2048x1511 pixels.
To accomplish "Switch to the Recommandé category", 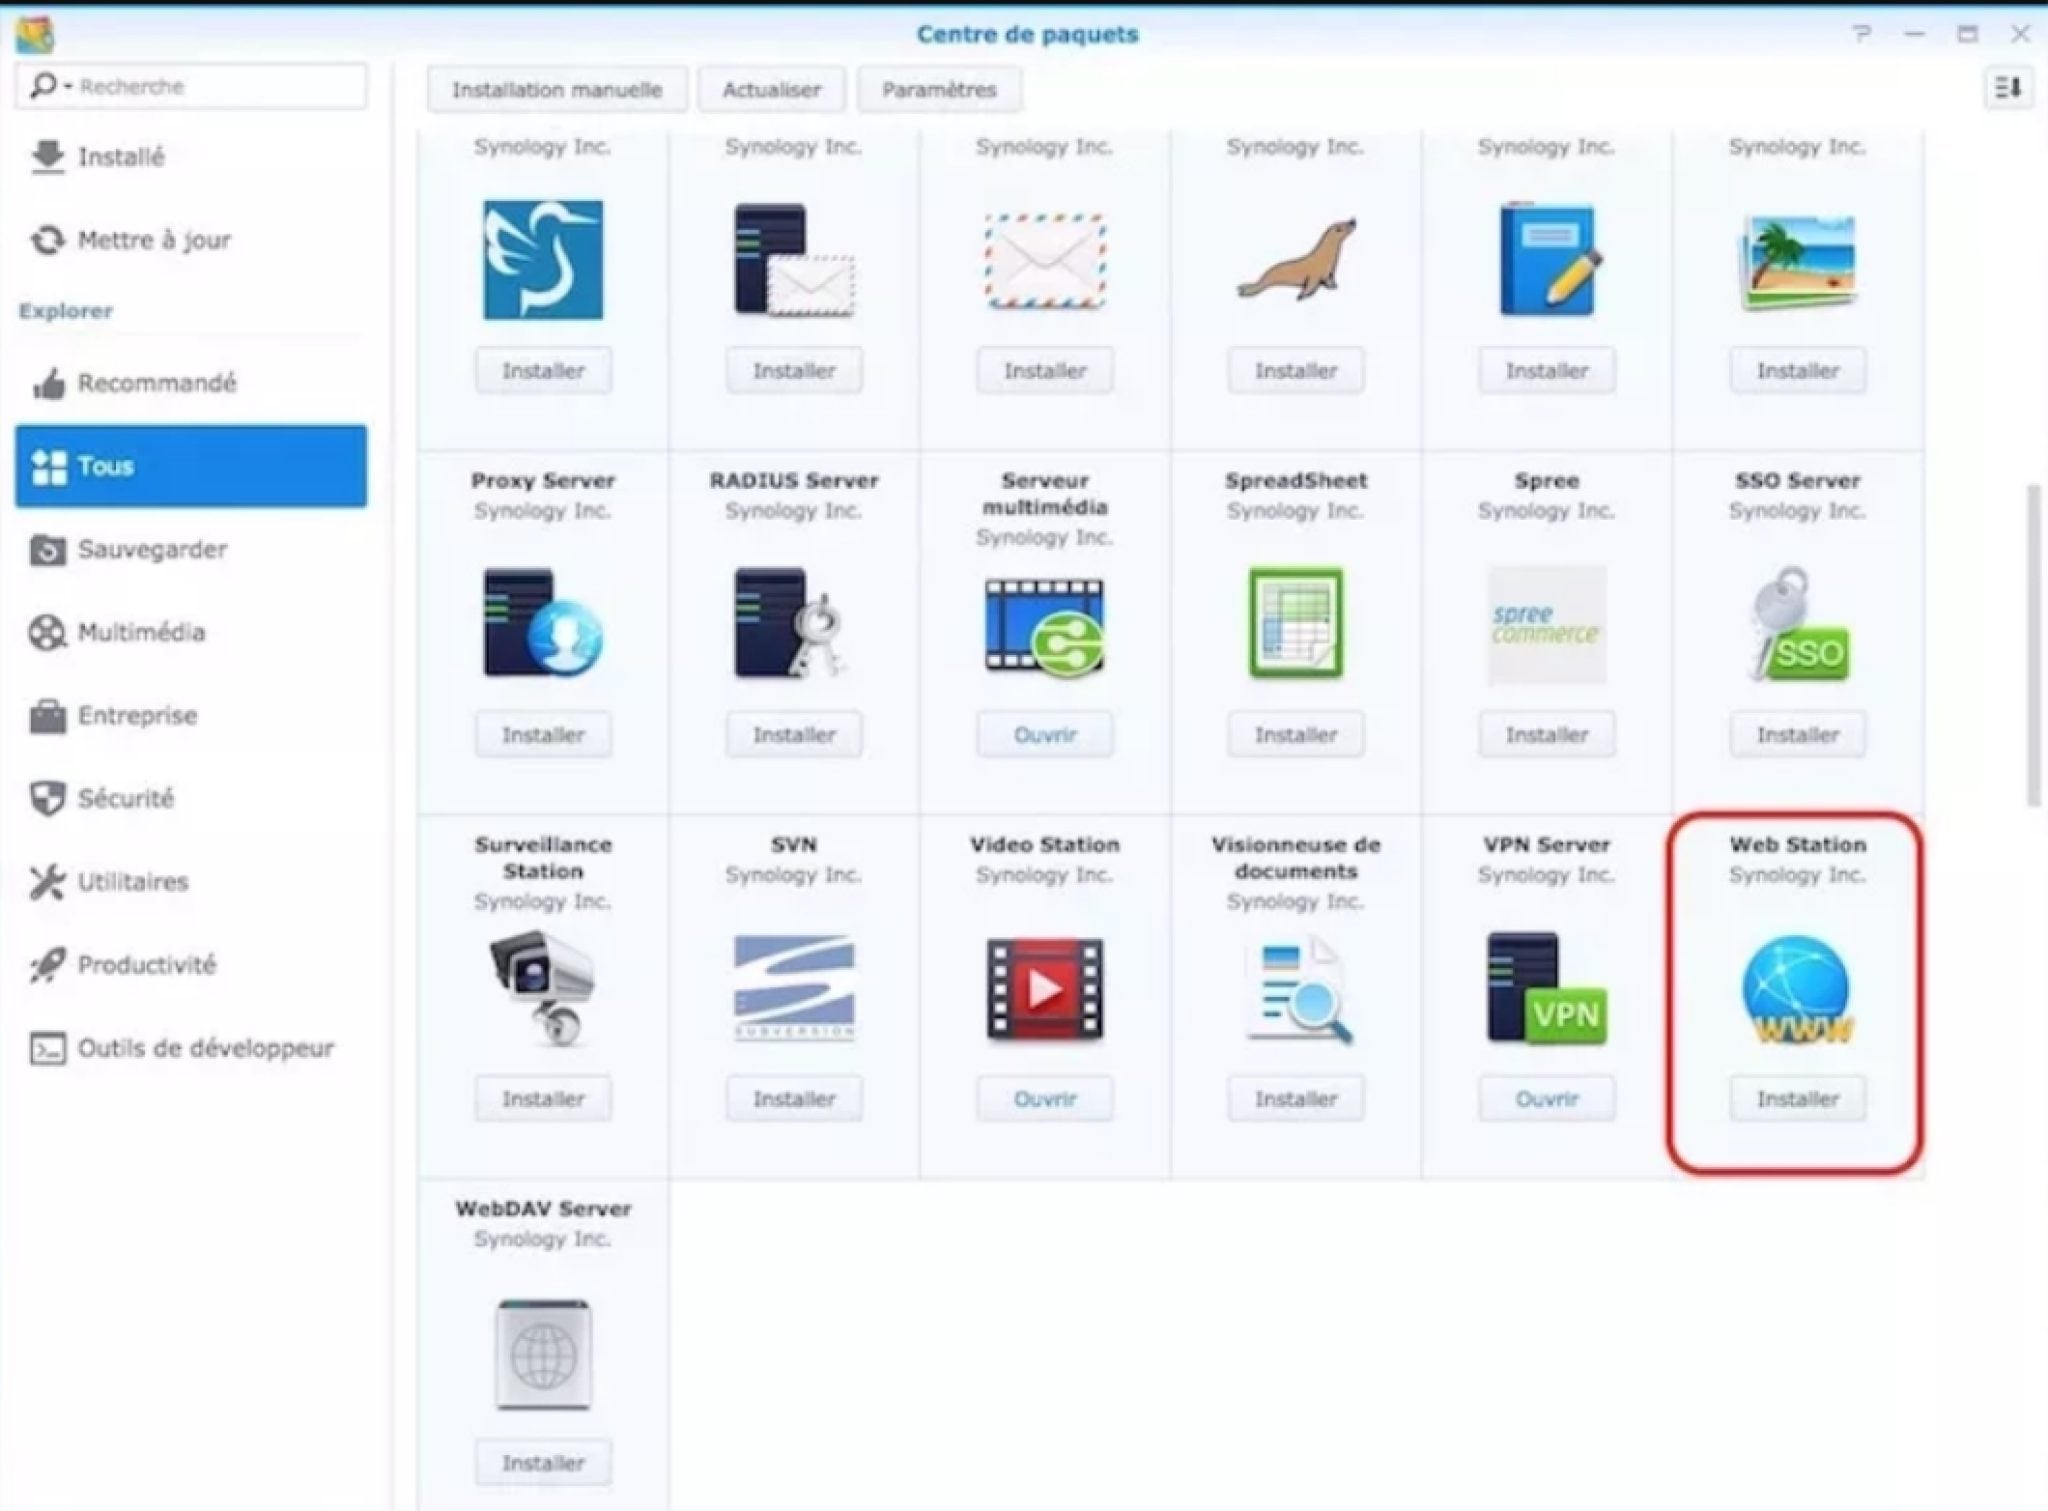I will [156, 383].
